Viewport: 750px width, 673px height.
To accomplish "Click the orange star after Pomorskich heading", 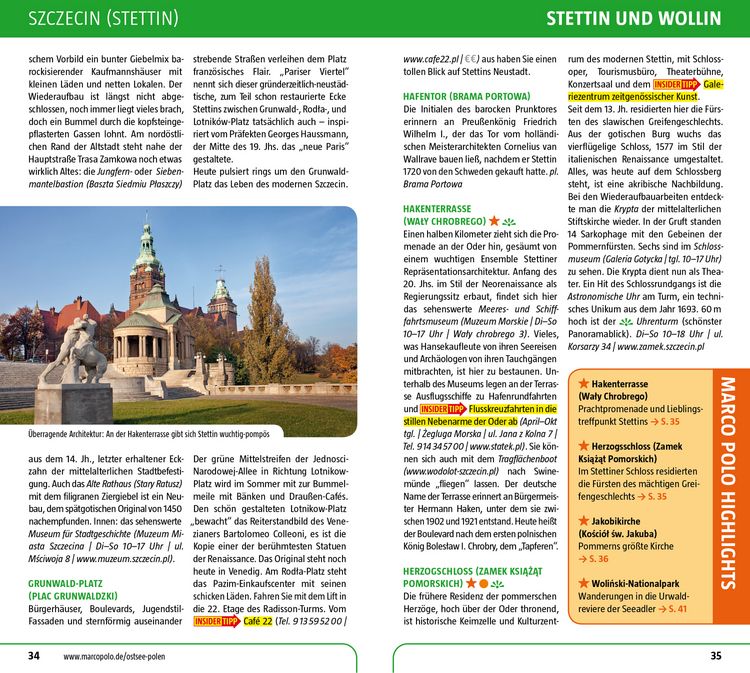I will [471, 583].
